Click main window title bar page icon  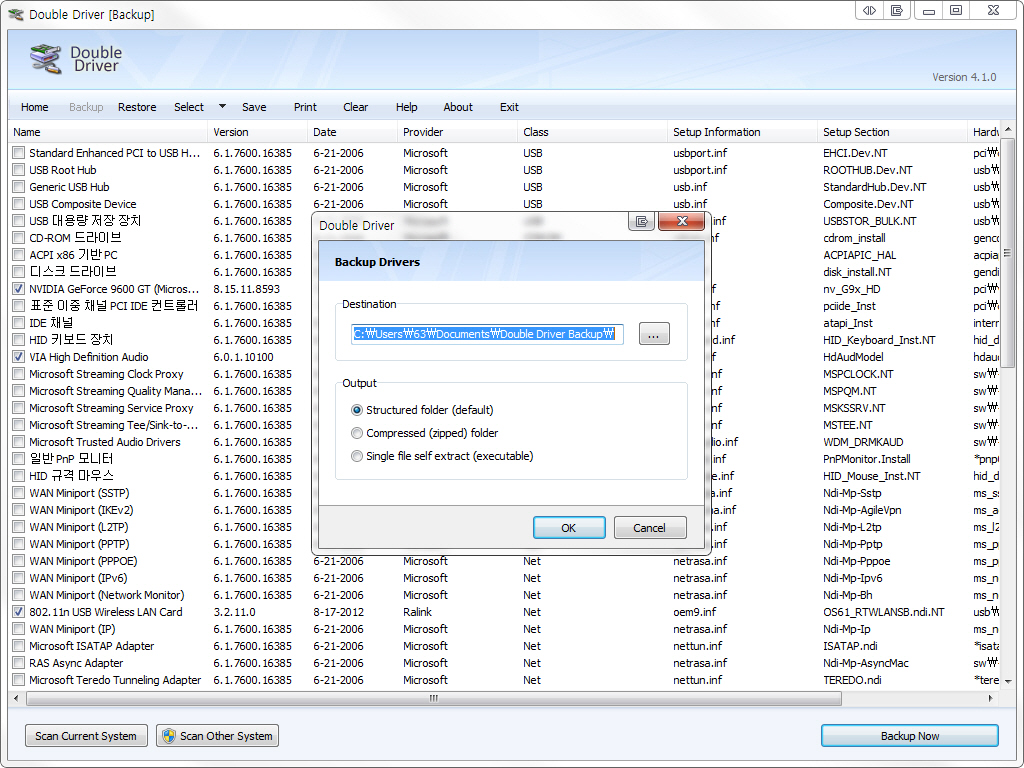click(x=897, y=10)
